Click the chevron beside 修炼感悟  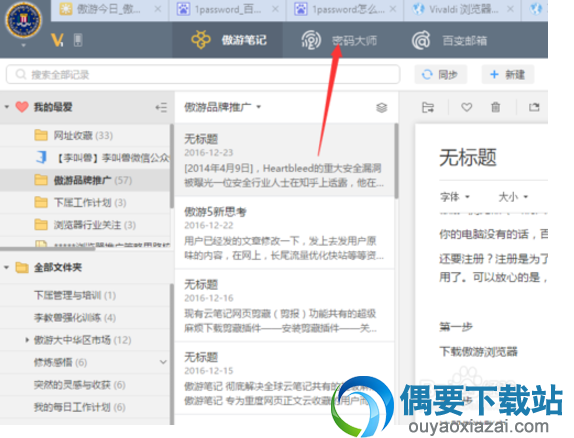pos(163,362)
